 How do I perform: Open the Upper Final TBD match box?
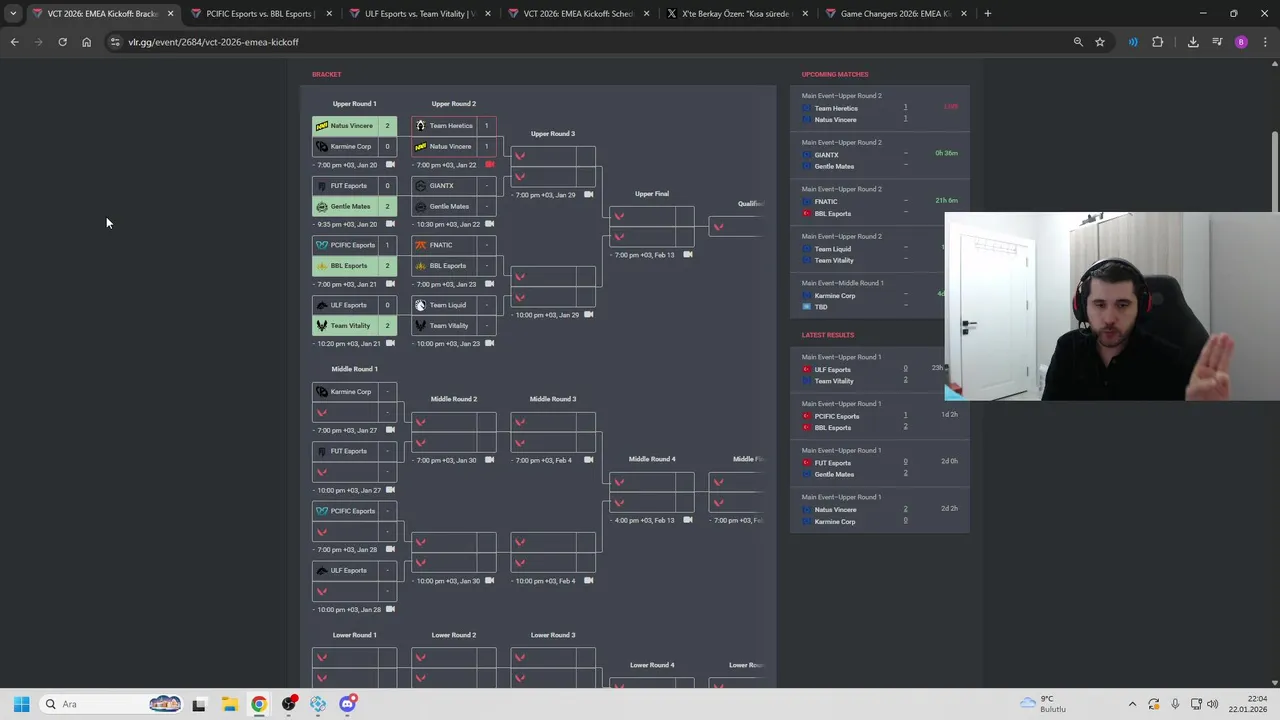pyautogui.click(x=652, y=226)
